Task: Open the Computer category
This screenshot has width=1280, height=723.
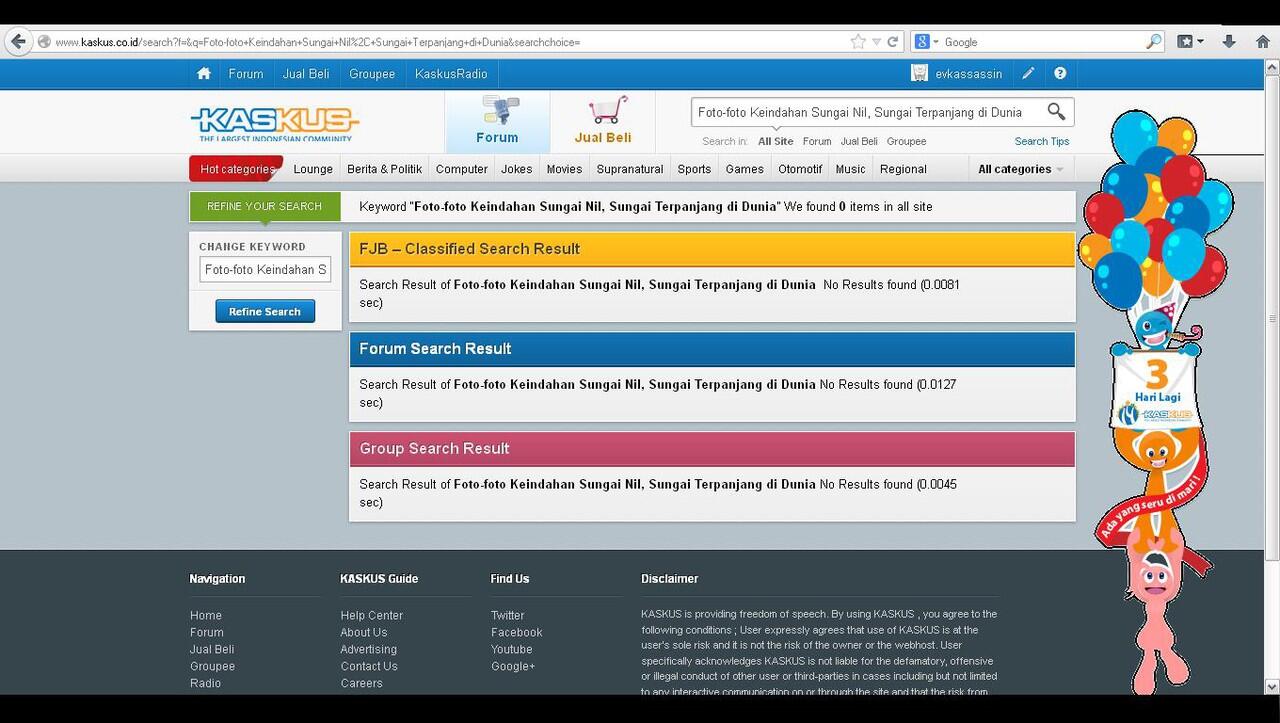Action: point(462,169)
